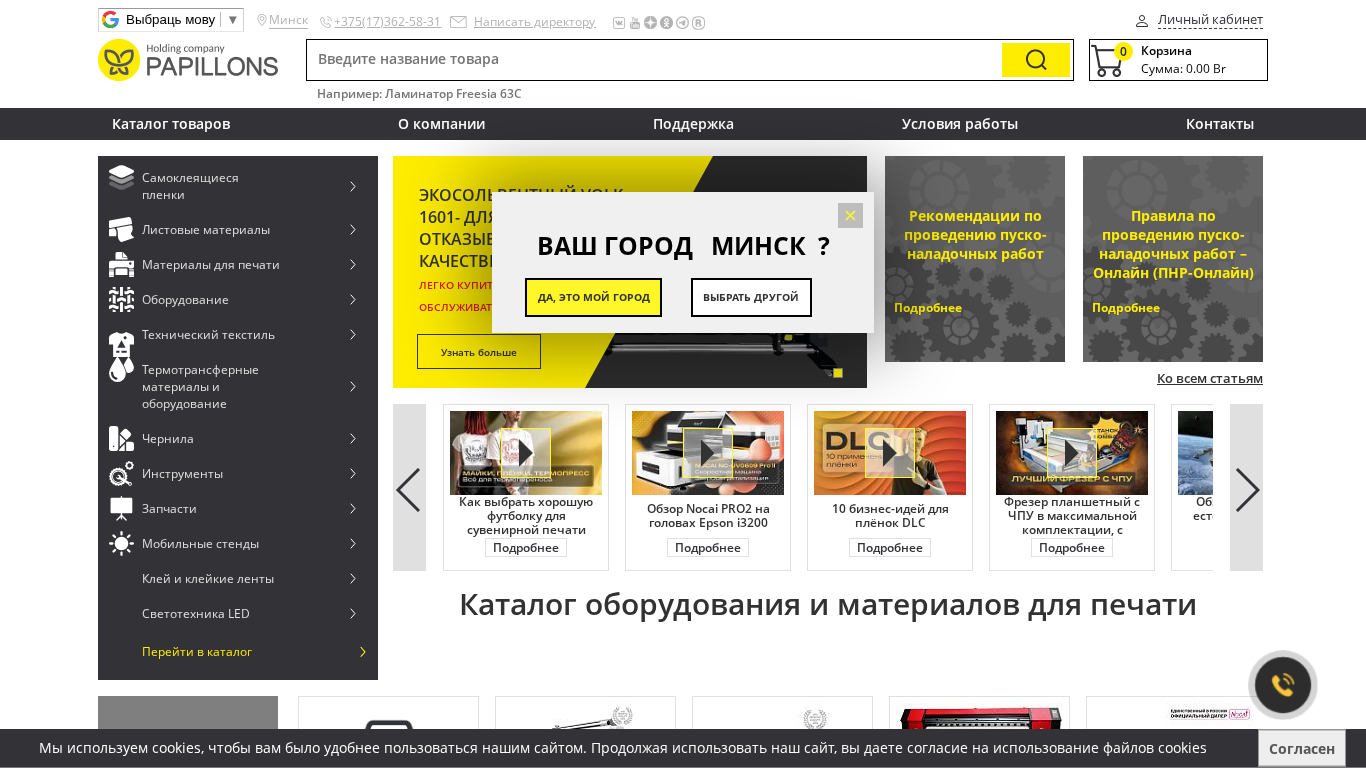Click the sheet icon for Листовые материалы
Screen dimensions: 1366x768
121,230
